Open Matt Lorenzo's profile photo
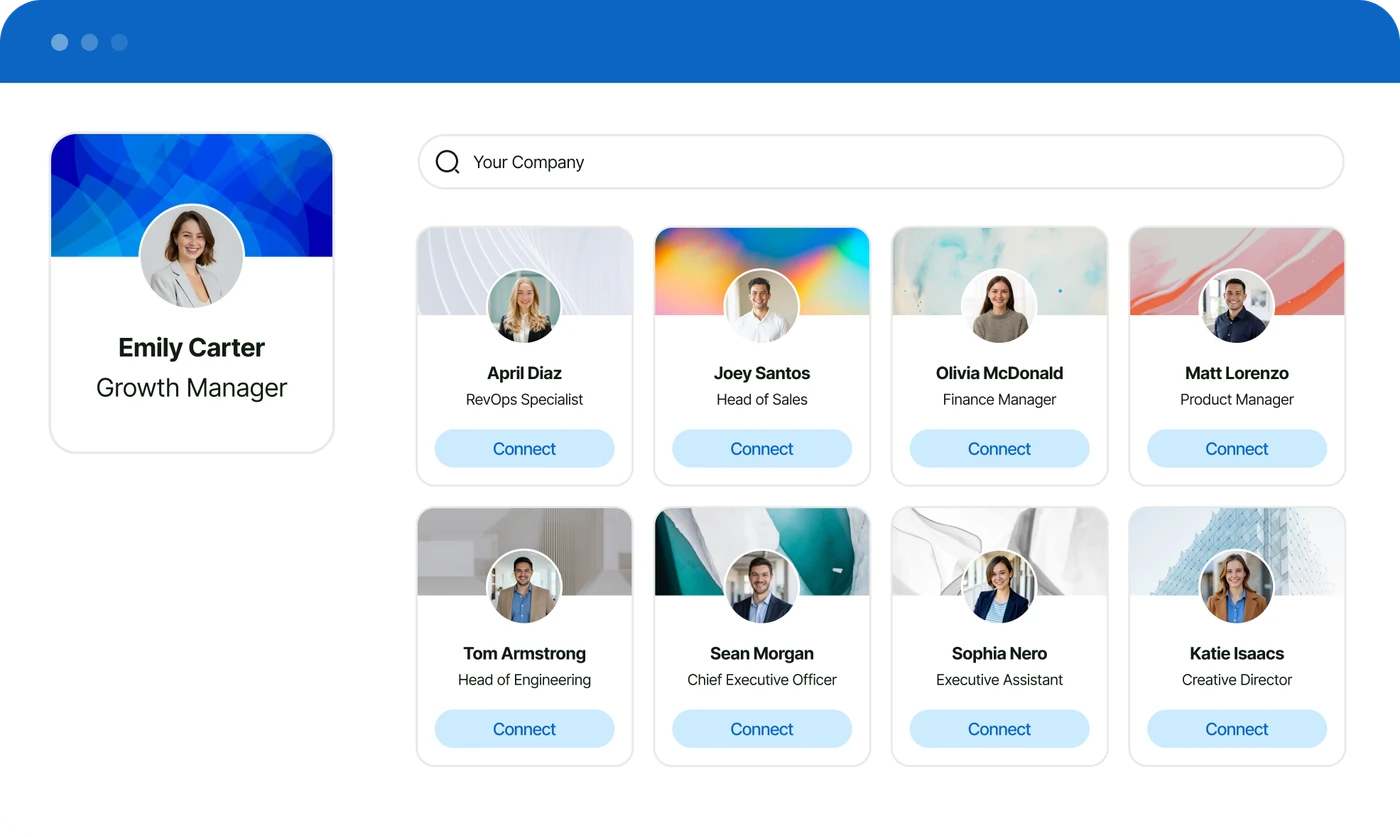 (1237, 307)
